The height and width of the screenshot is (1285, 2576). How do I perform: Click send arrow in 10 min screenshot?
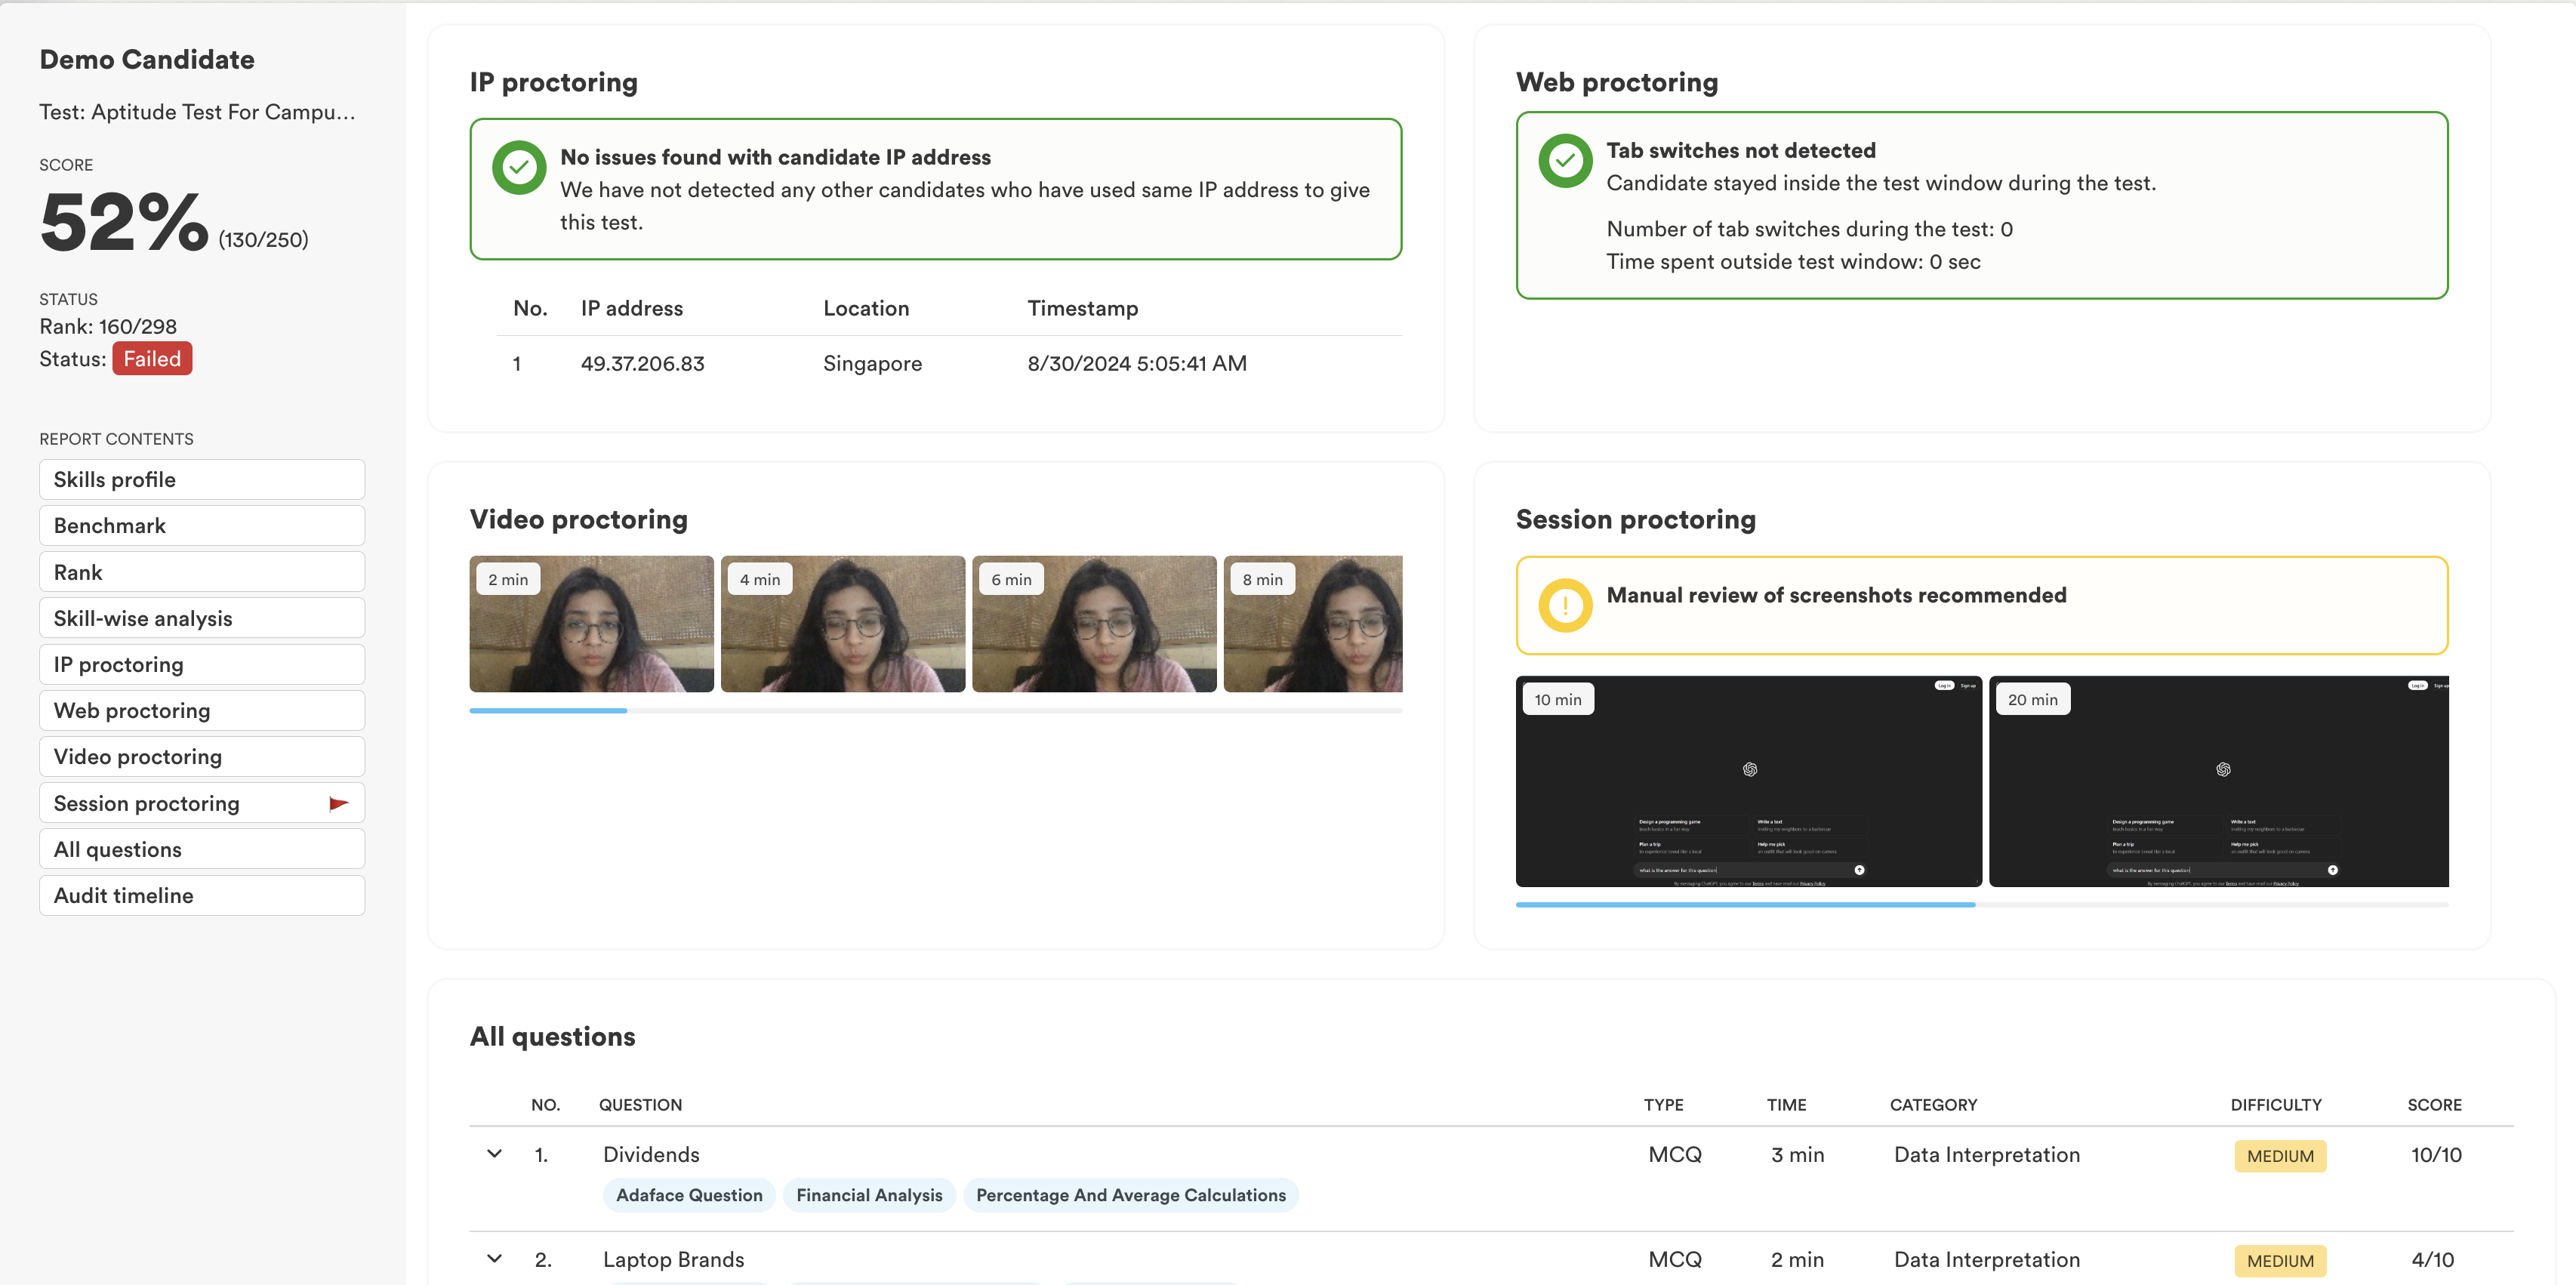coord(1859,870)
